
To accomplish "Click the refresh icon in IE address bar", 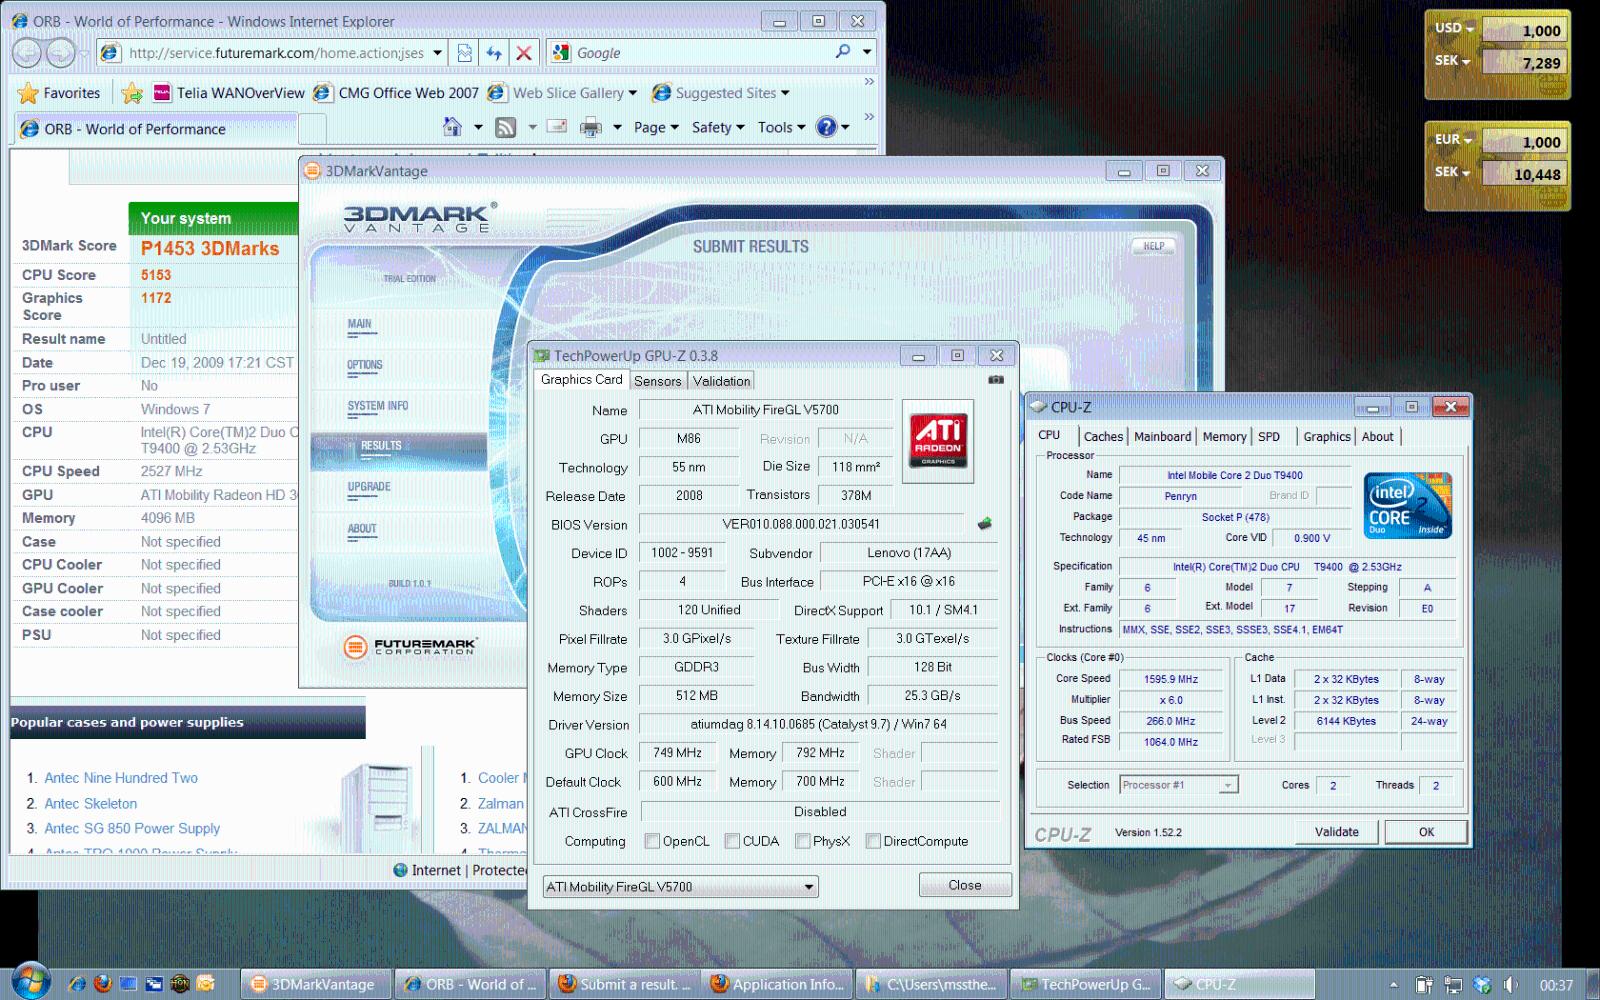I will coord(494,53).
